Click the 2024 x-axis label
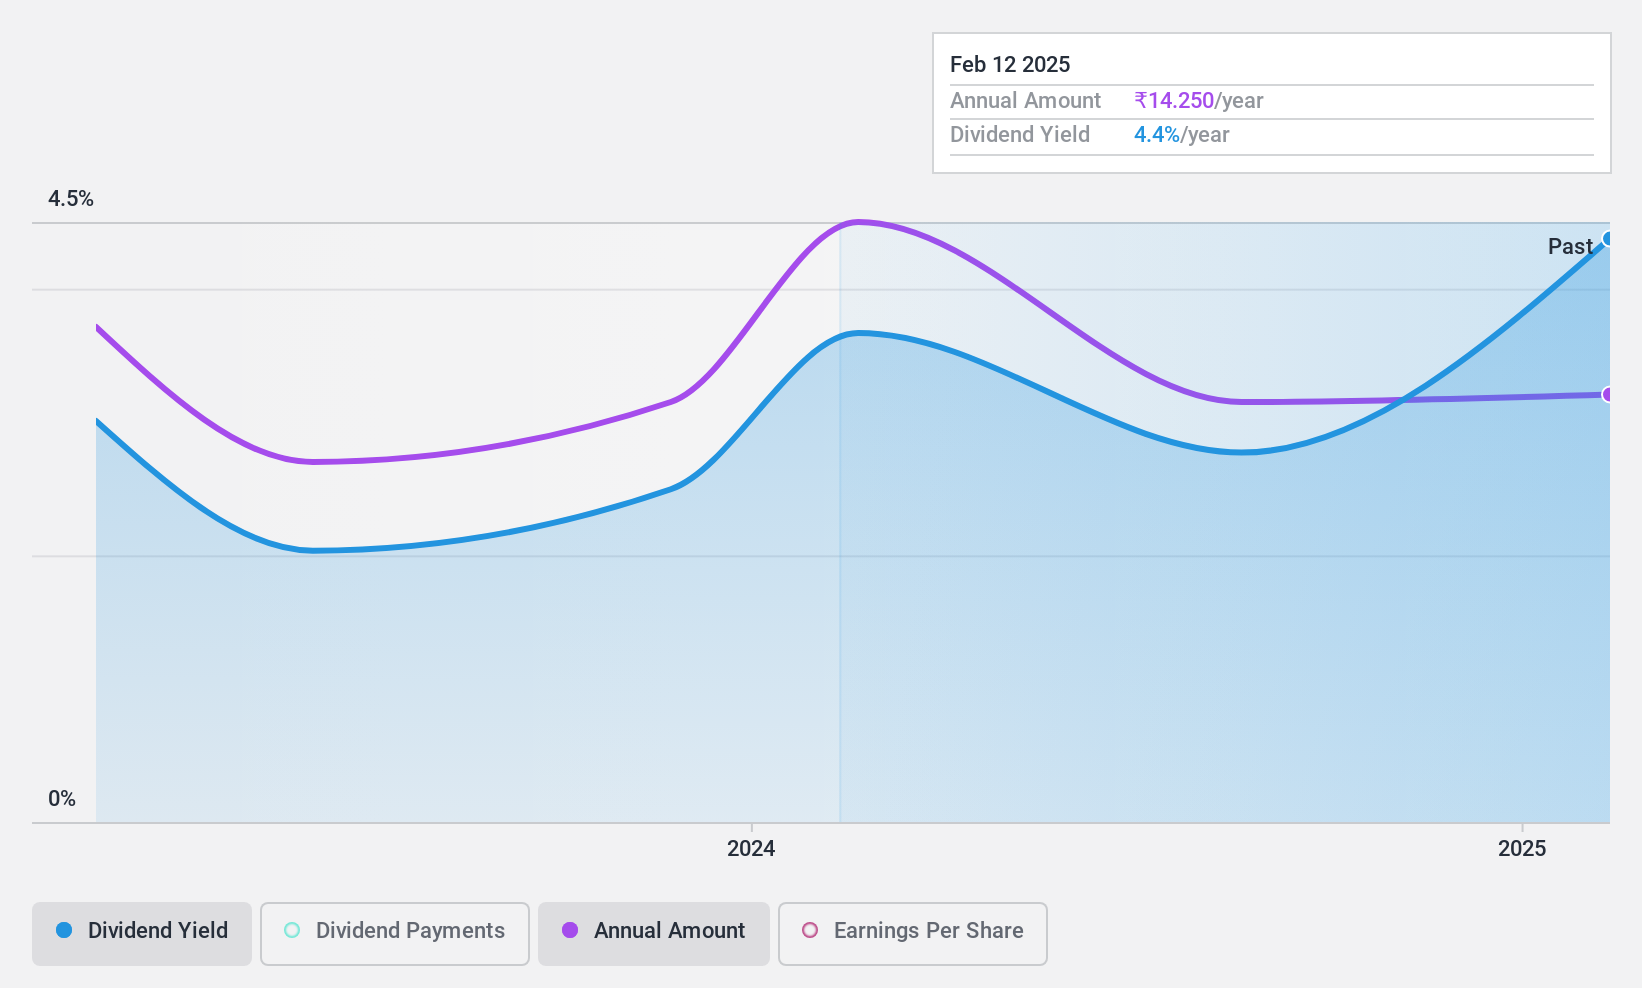This screenshot has height=988, width=1642. pyautogui.click(x=751, y=848)
